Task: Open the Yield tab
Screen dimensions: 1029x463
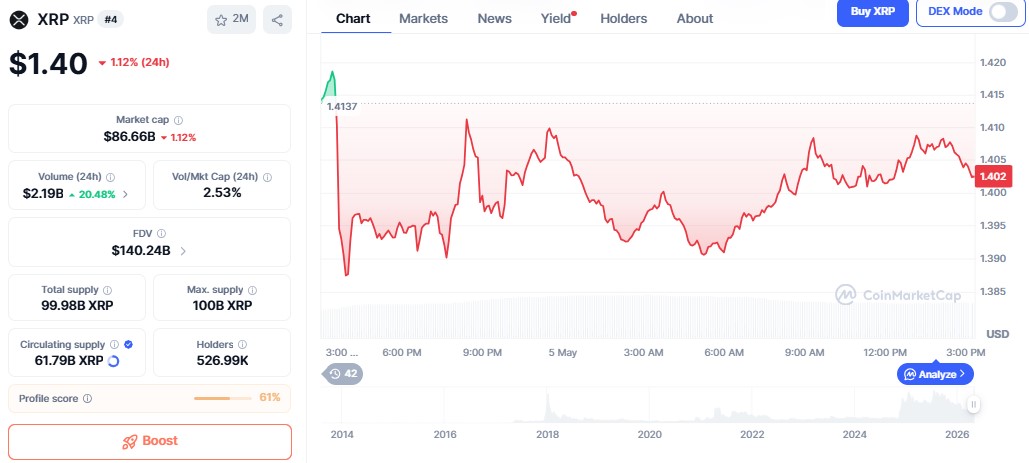Action: pos(557,18)
